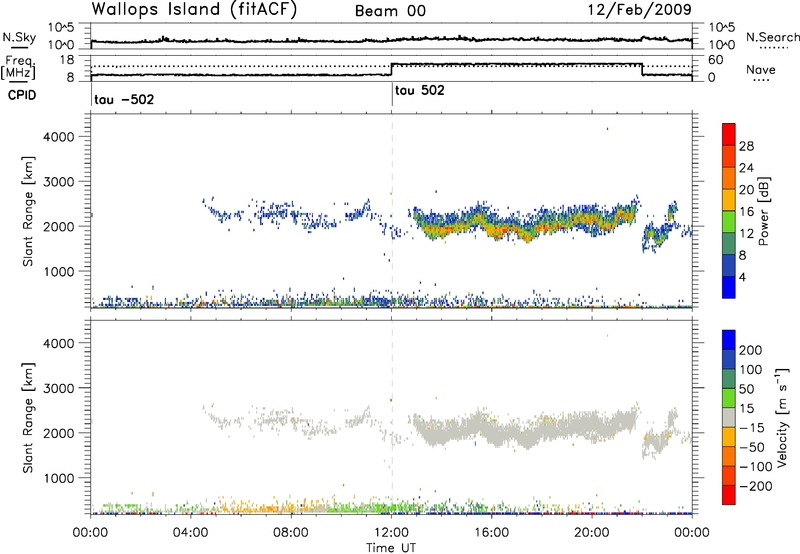Click the "Velocity [m s⁻¹]" colorbar title

(781, 417)
